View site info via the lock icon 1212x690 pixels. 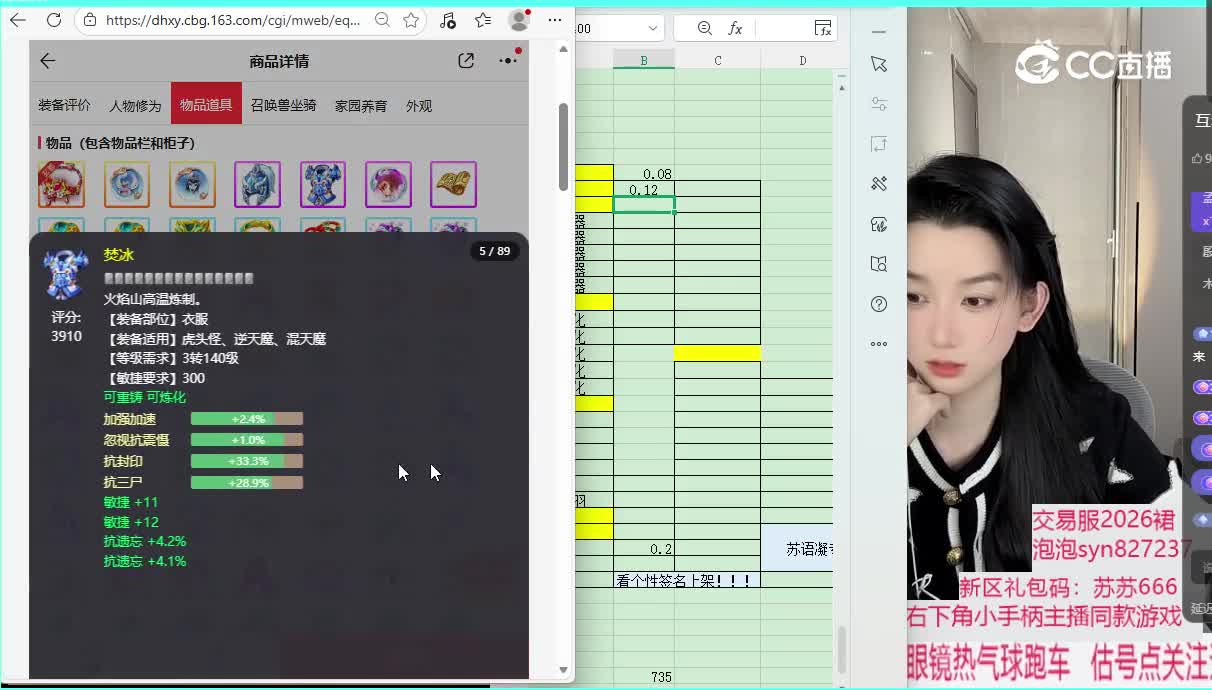pos(90,20)
